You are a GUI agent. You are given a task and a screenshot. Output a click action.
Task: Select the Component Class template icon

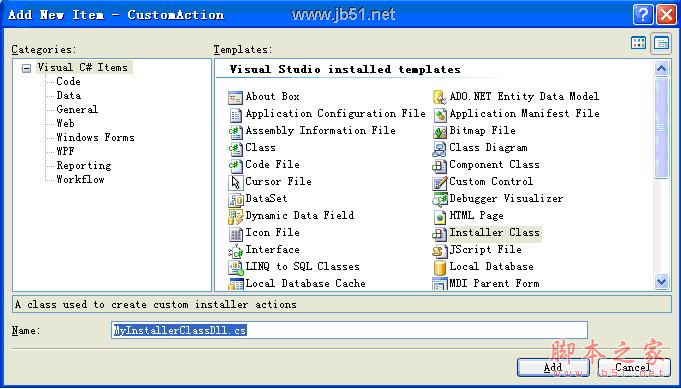[440, 165]
